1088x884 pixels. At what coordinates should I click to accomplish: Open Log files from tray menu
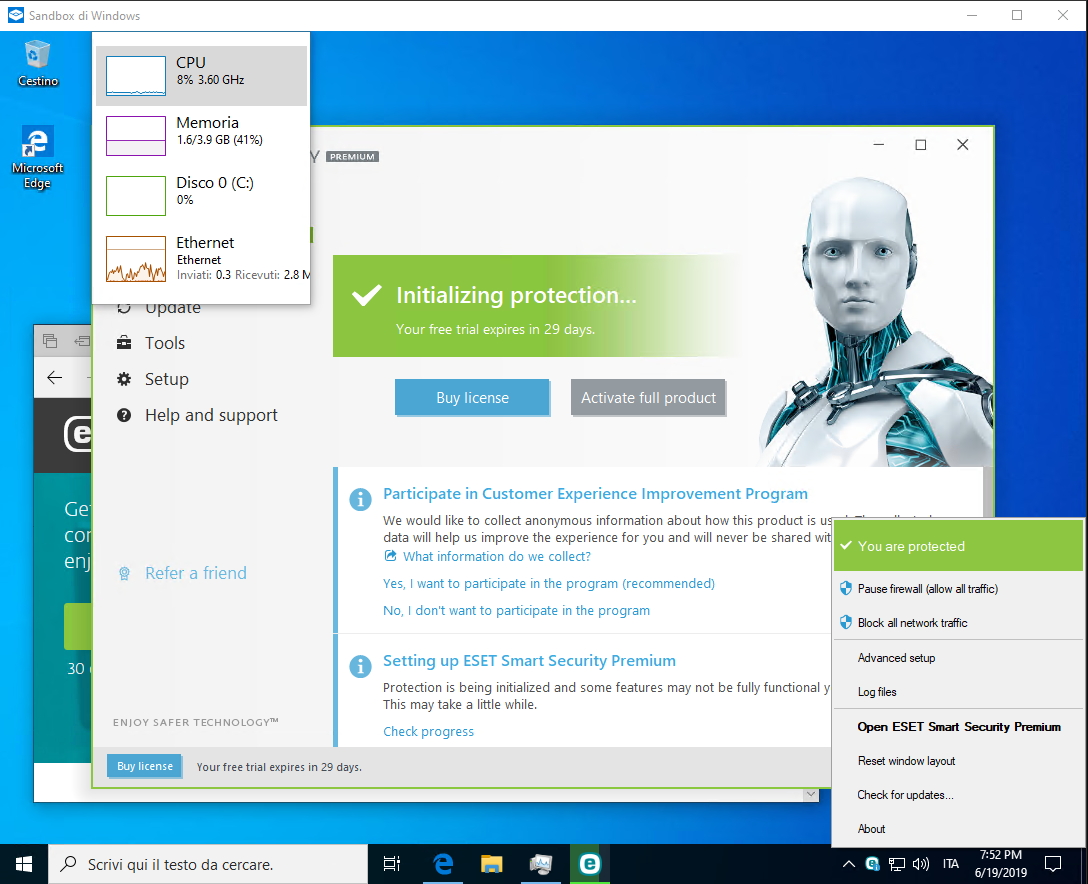958,692
